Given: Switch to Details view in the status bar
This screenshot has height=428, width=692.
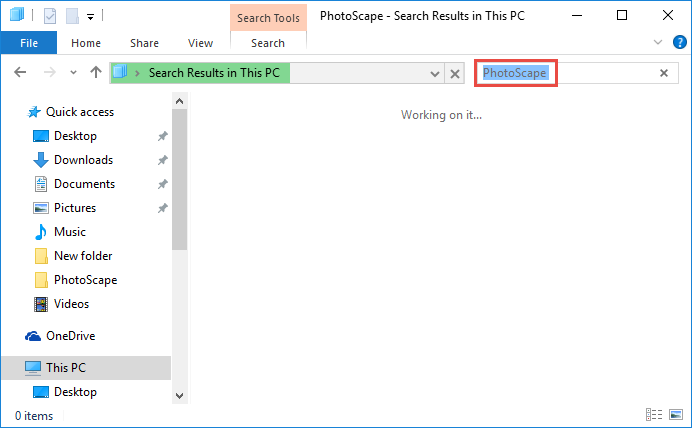Looking at the screenshot, I should click(654, 415).
